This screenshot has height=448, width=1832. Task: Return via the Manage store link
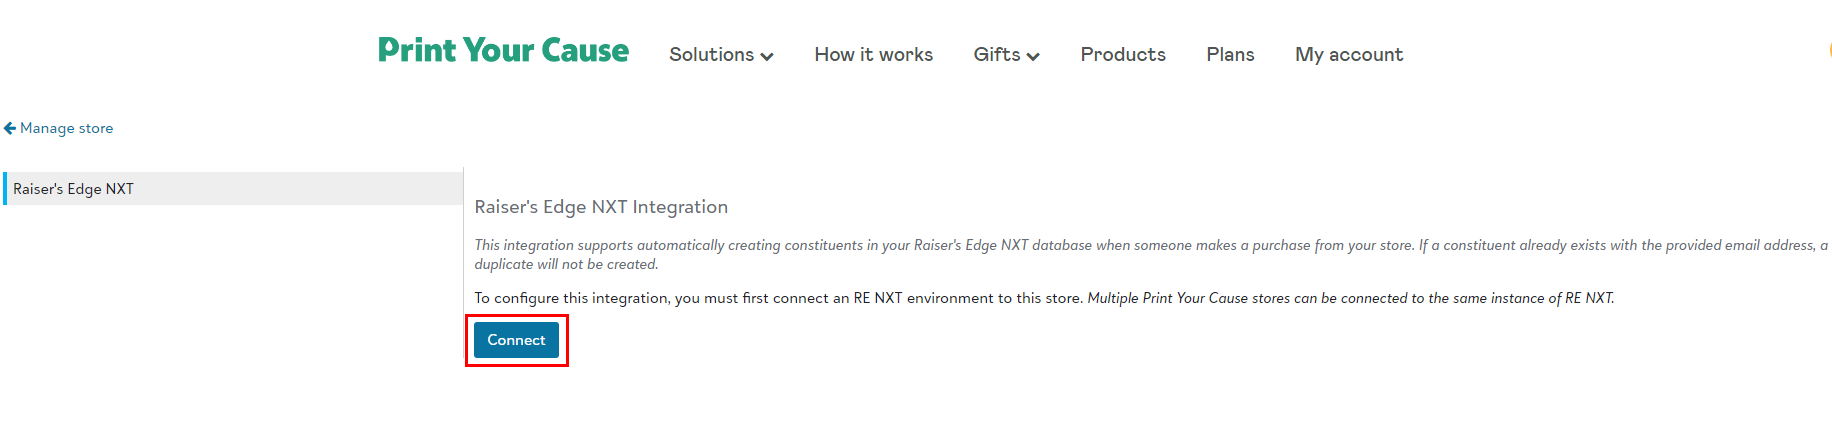pos(66,128)
